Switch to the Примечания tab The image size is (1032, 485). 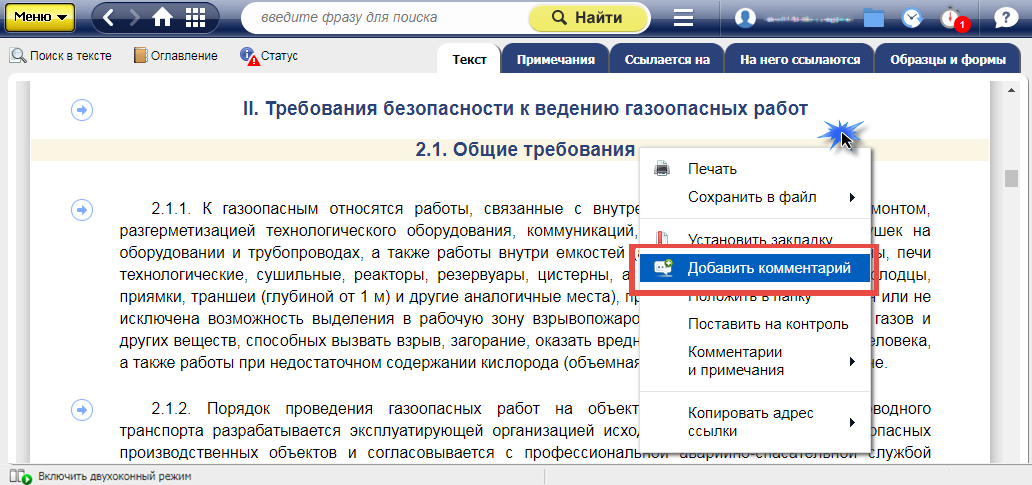coord(555,60)
